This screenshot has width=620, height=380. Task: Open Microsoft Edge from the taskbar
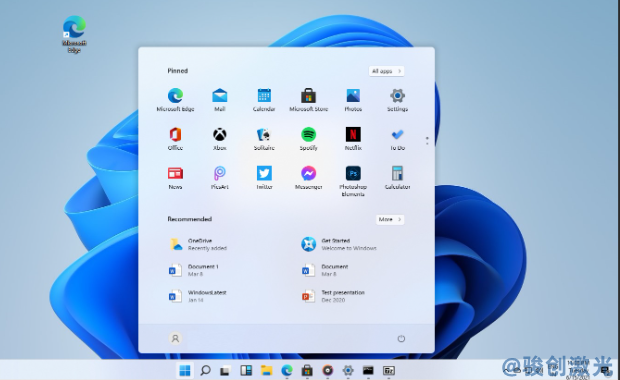click(x=287, y=371)
